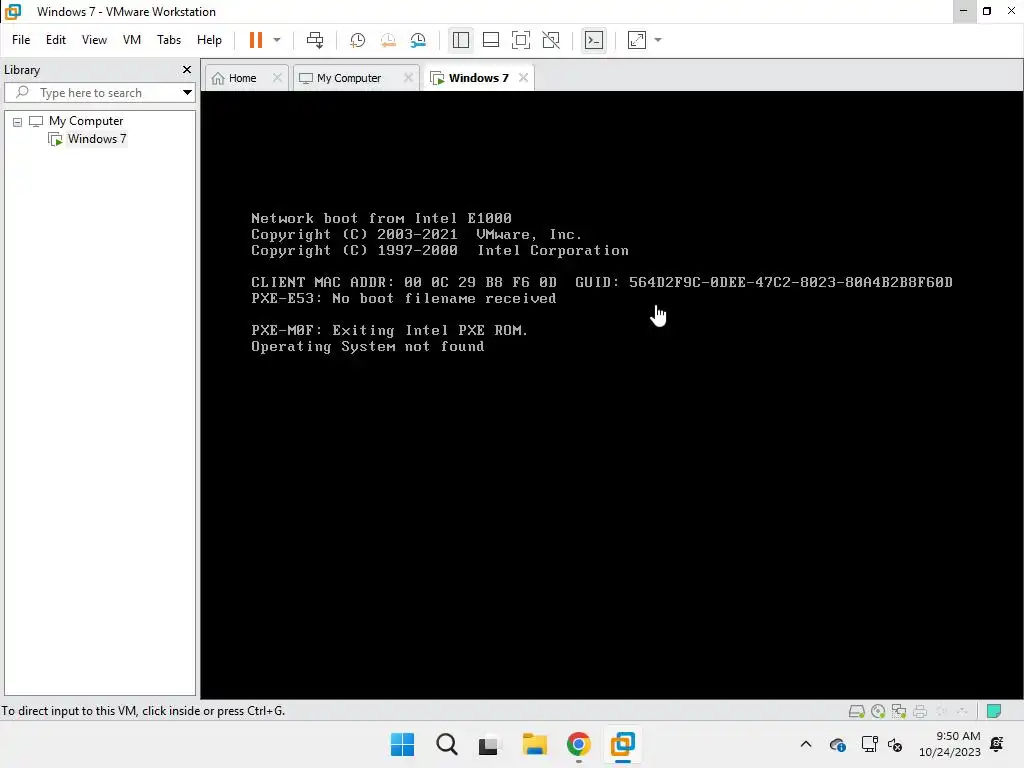Screen dimensions: 1024x768
Task: Open the Windows Start menu
Action: (402, 744)
